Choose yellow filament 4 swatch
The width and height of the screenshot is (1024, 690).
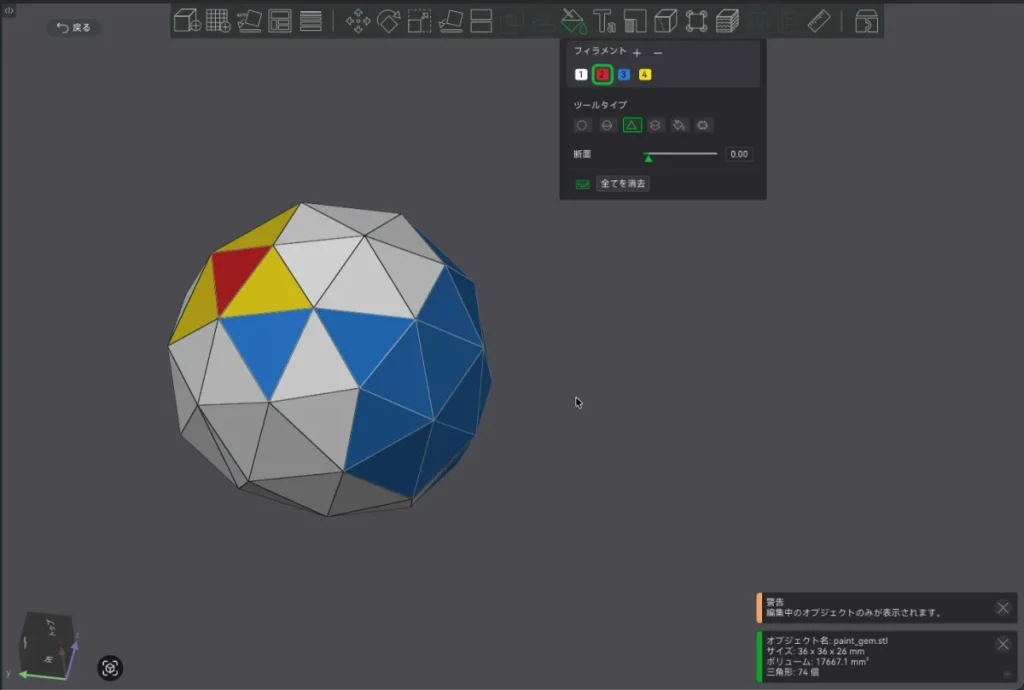[x=645, y=74]
